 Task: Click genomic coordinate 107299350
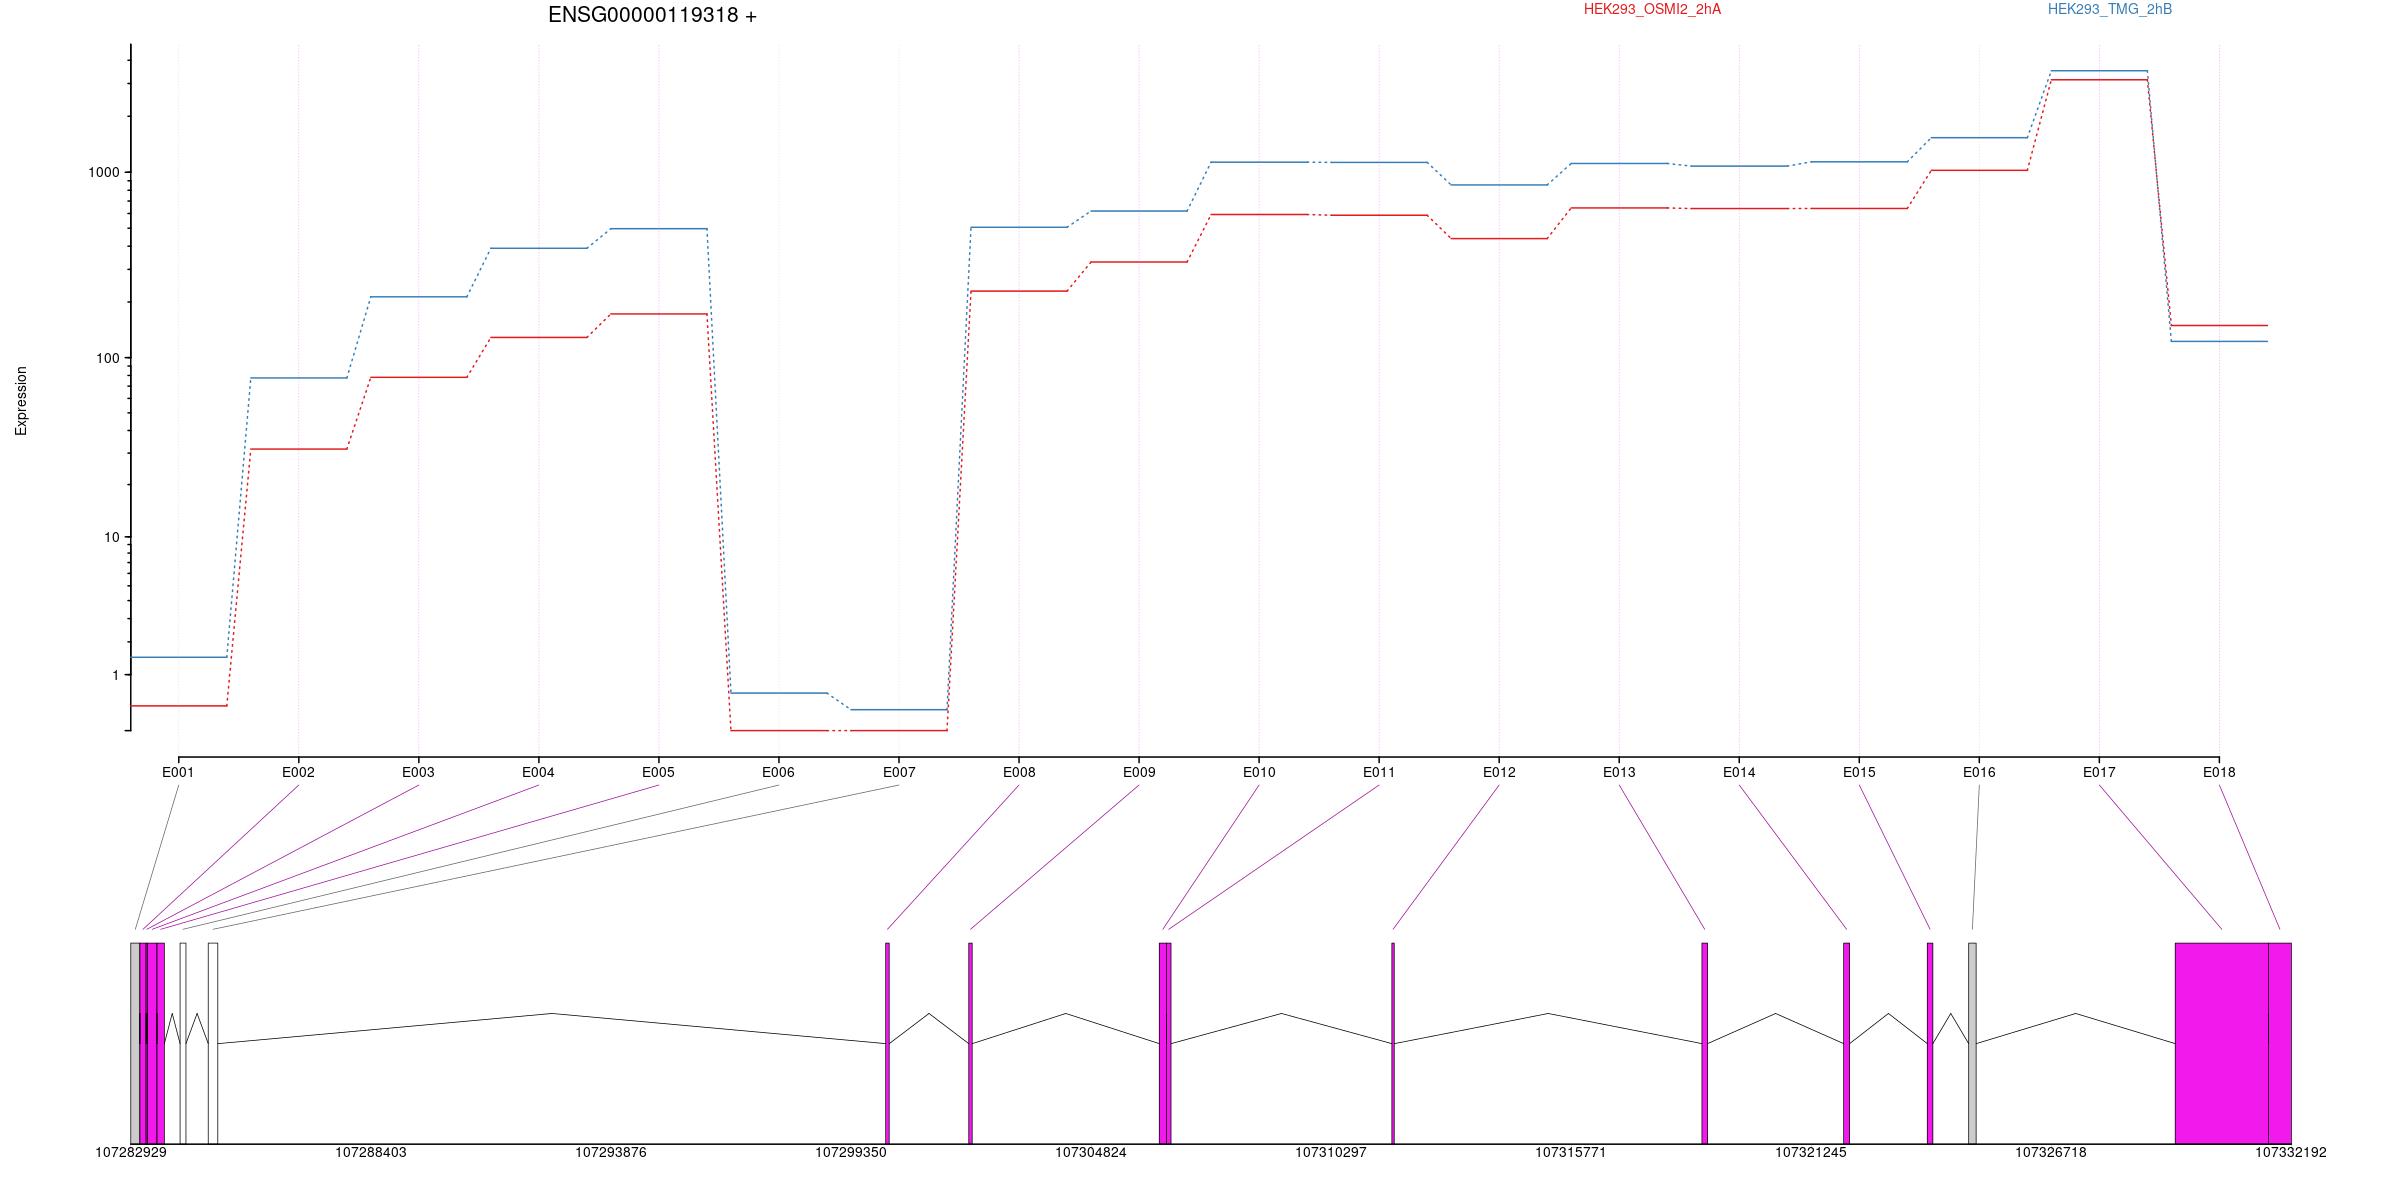[851, 1153]
